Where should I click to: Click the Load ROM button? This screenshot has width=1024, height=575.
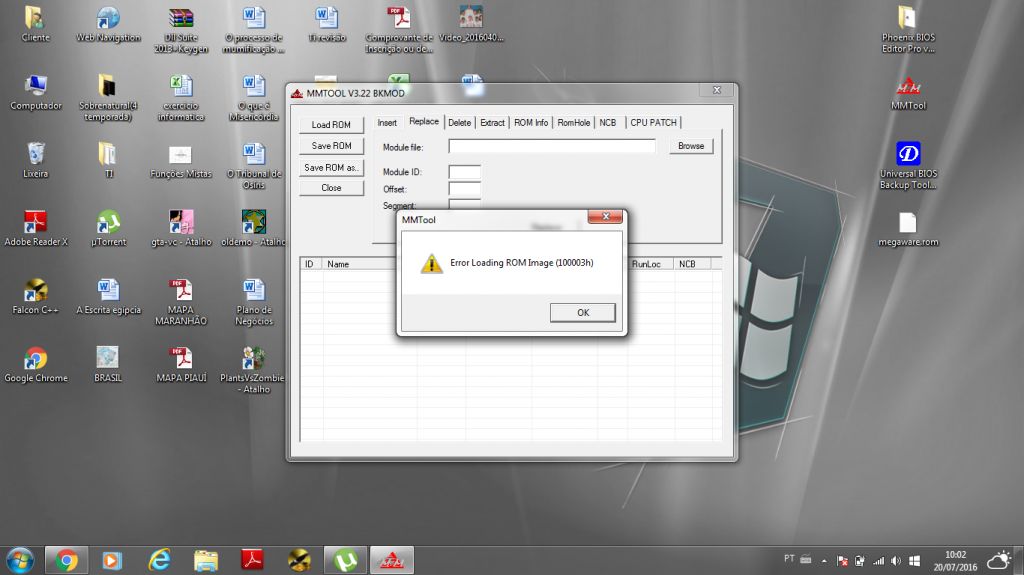click(331, 125)
